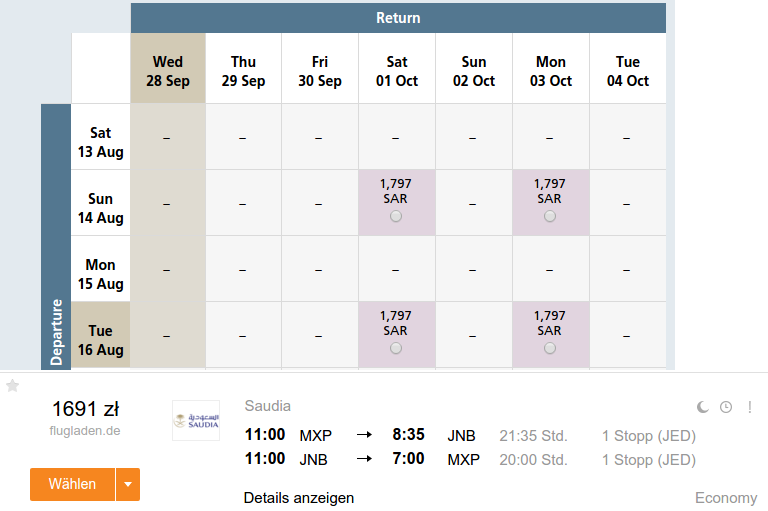Expand Details anzeigen flight details
The image size is (768, 511).
click(x=299, y=498)
